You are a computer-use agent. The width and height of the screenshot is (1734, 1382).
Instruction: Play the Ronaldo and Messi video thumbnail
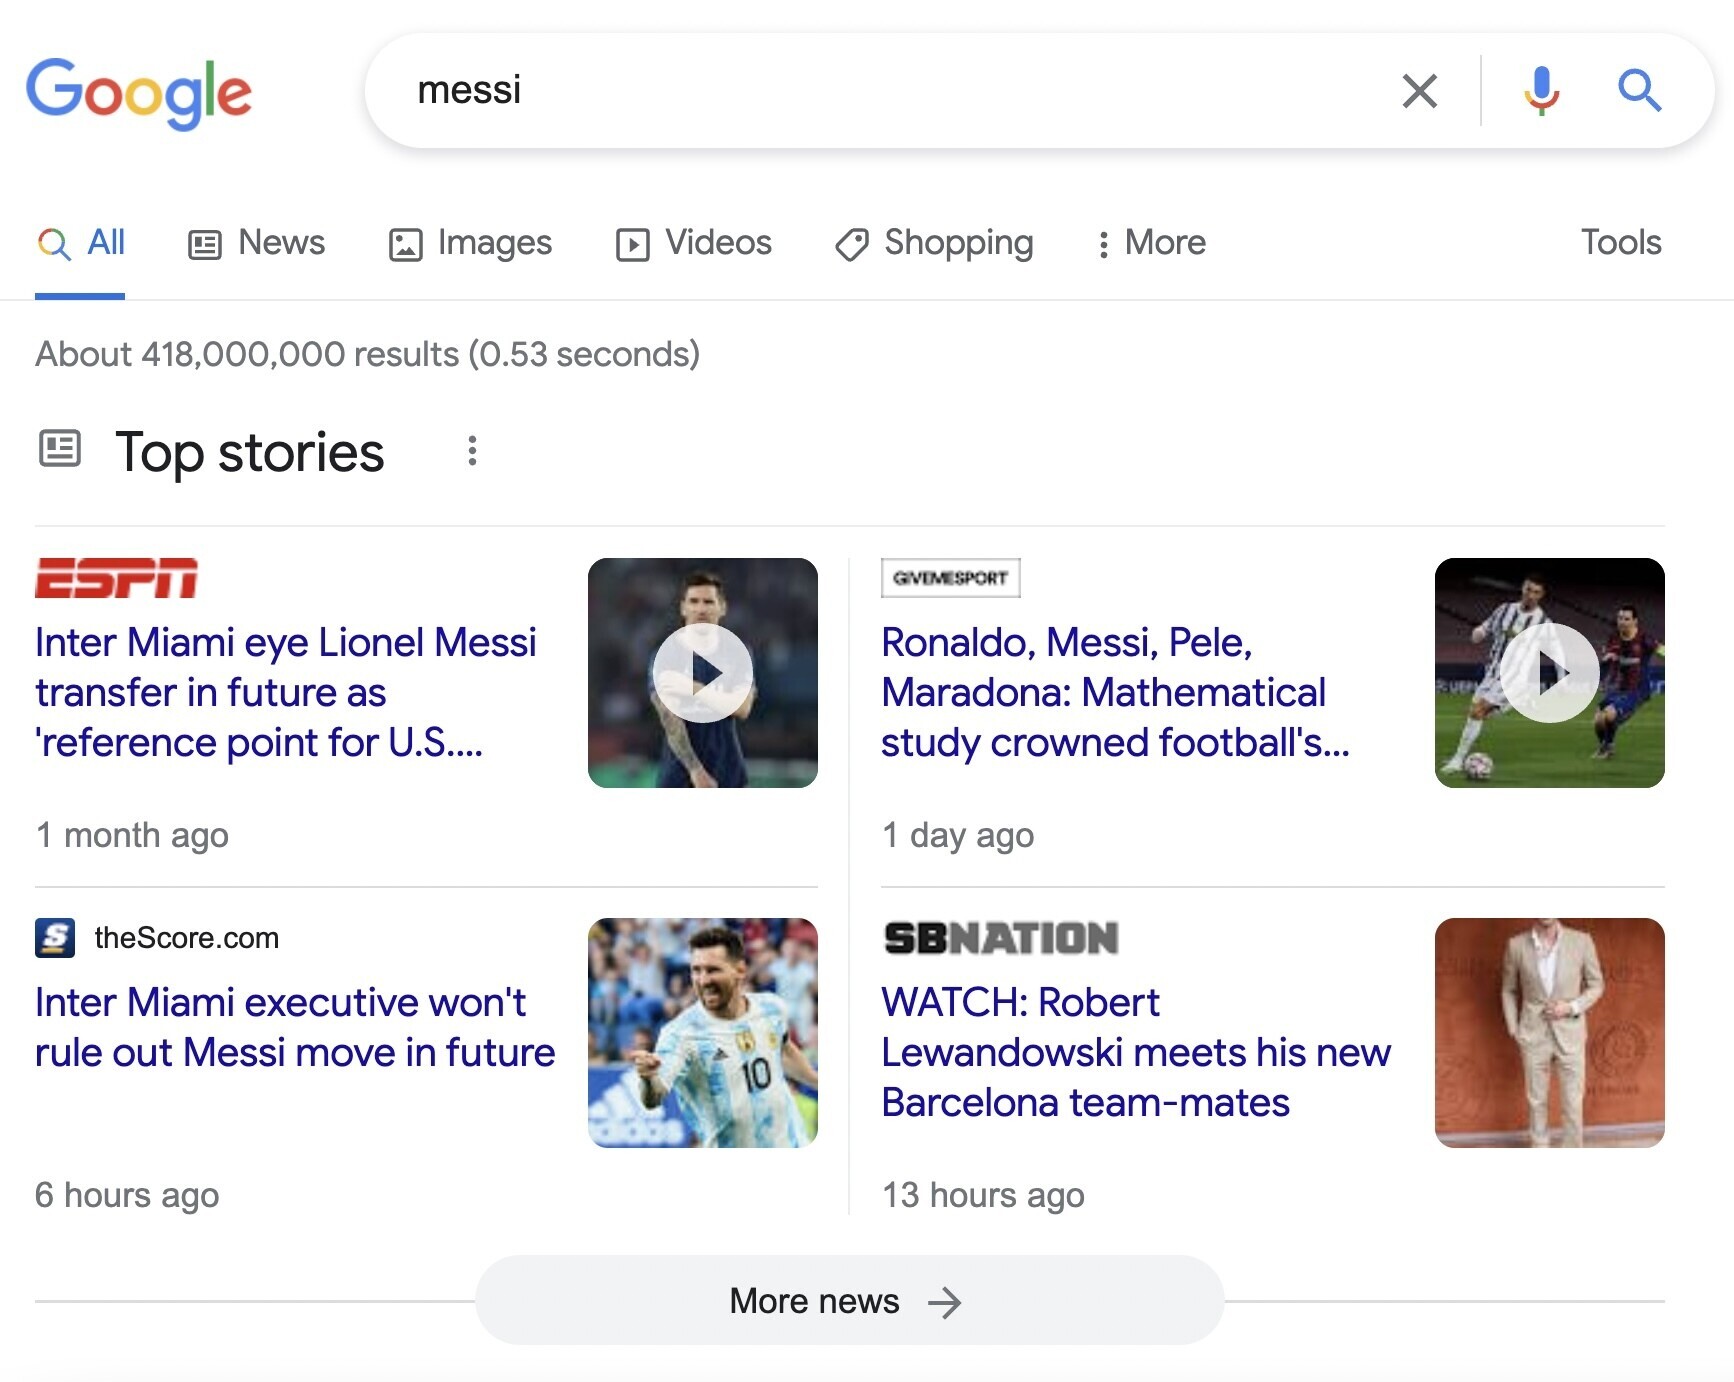(x=1549, y=673)
